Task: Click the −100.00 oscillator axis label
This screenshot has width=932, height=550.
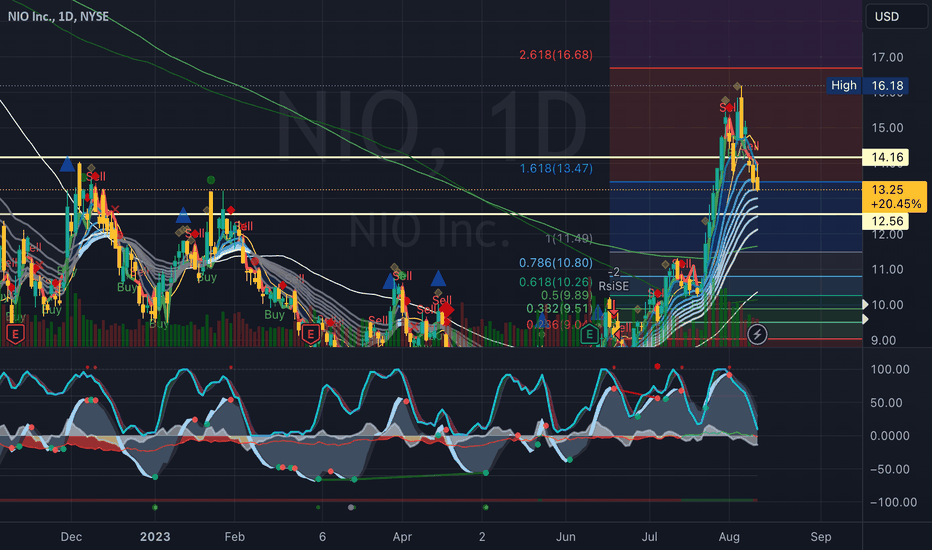Action: [893, 502]
